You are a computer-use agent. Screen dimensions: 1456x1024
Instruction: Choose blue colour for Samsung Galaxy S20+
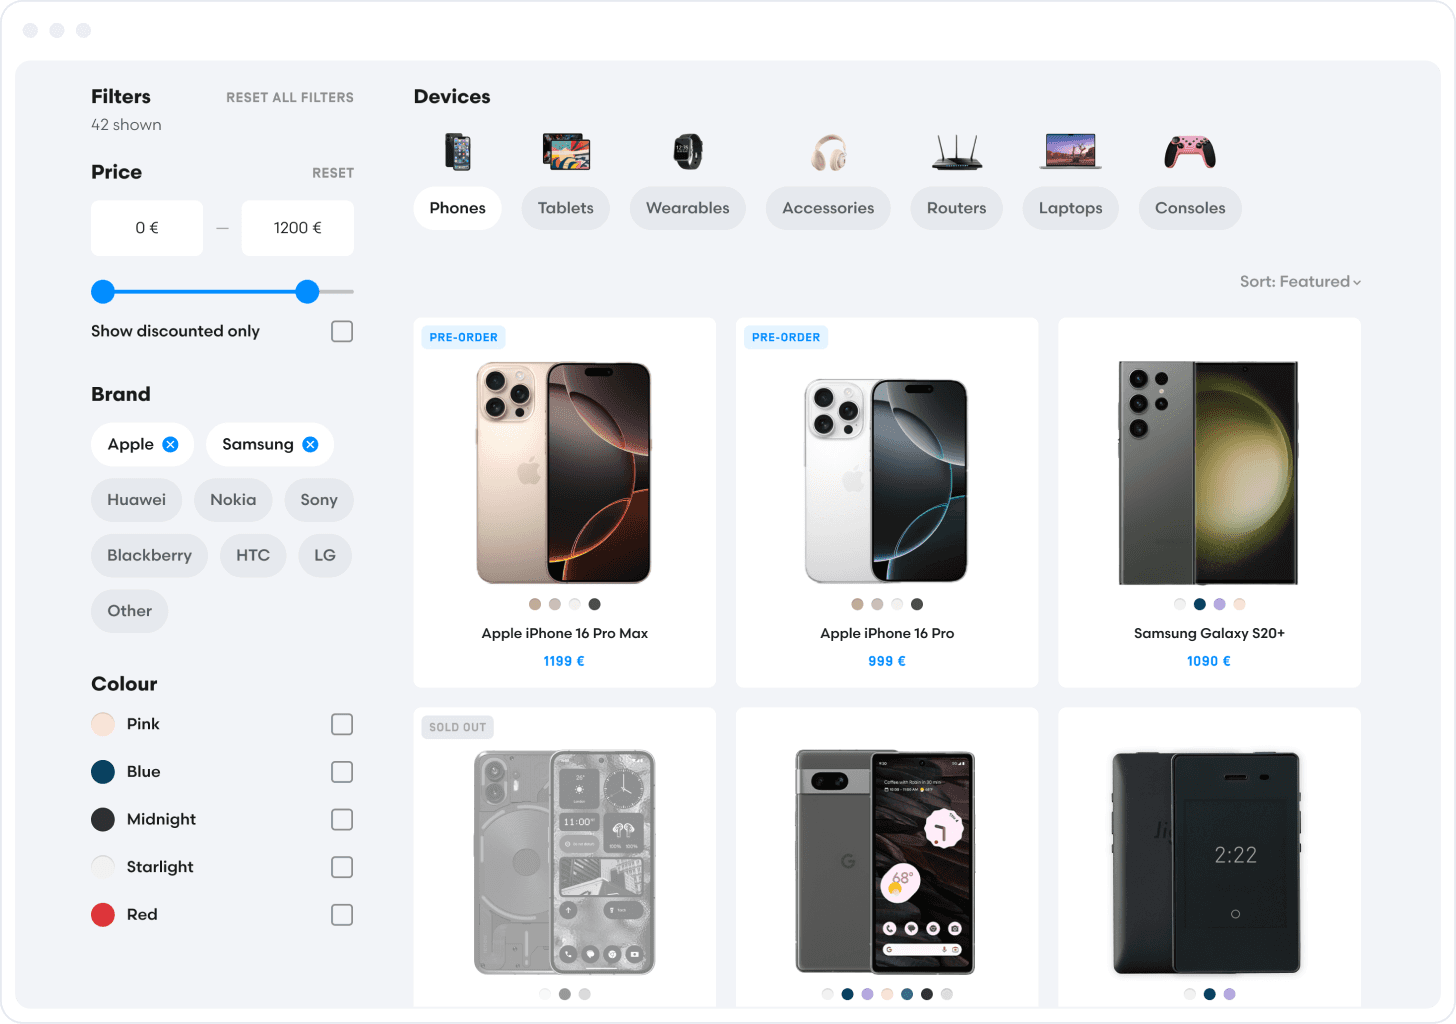[x=1200, y=604]
